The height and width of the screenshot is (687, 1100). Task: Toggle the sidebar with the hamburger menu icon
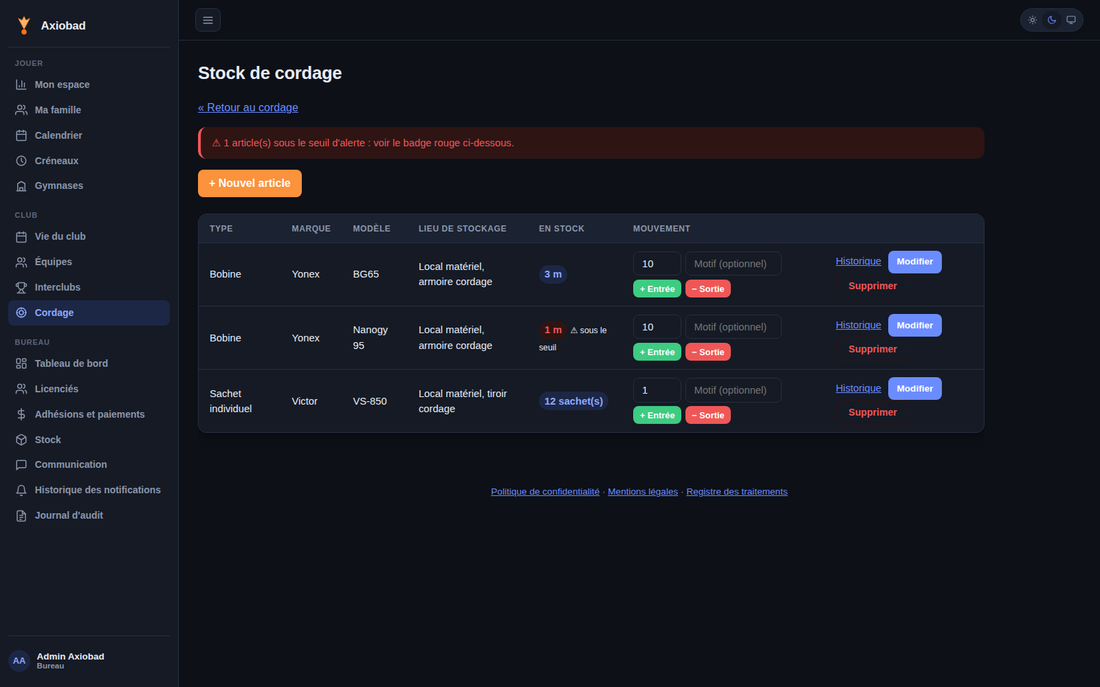(208, 20)
